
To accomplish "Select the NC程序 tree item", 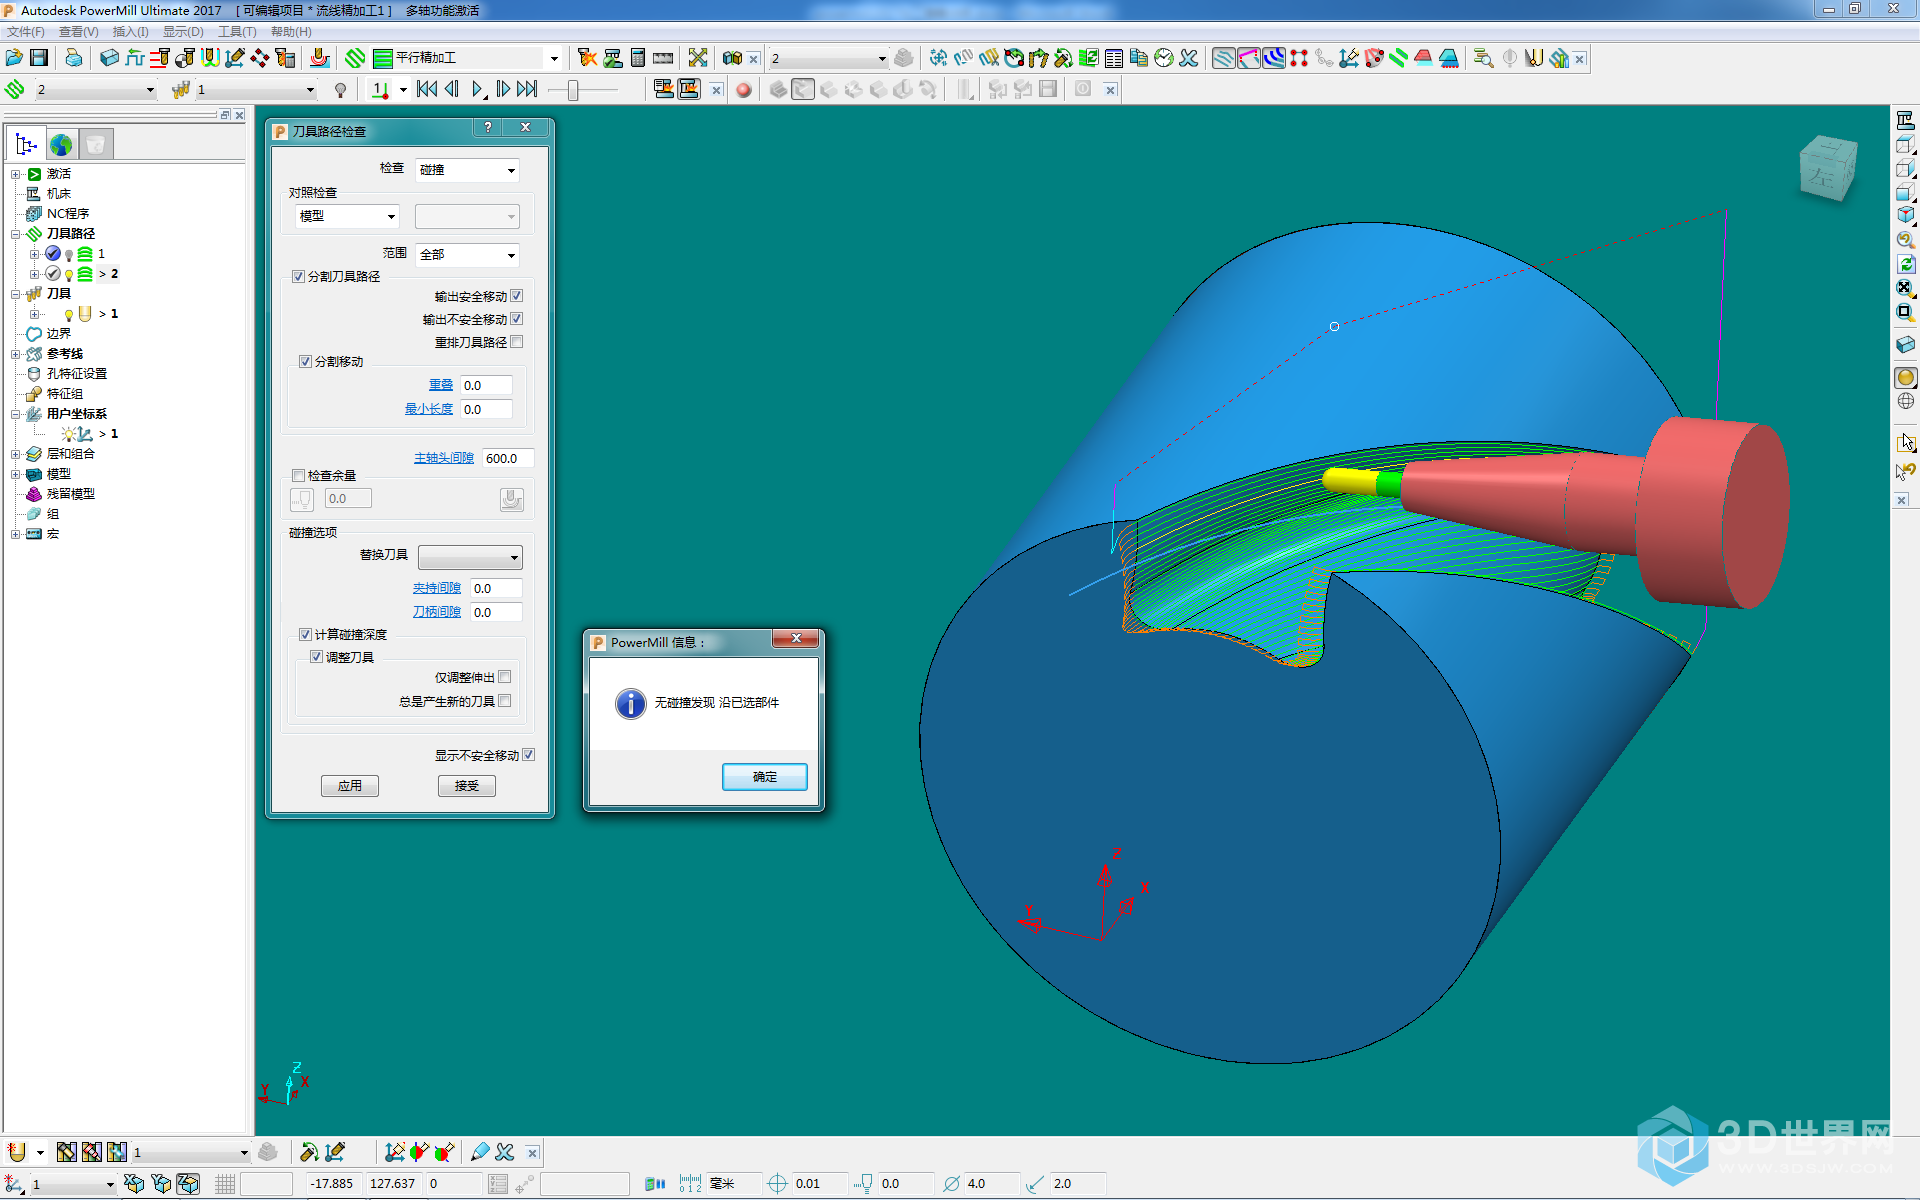I will (x=68, y=214).
